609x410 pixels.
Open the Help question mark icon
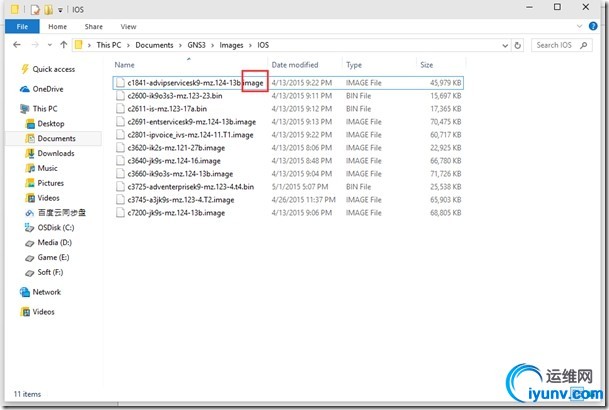point(593,26)
